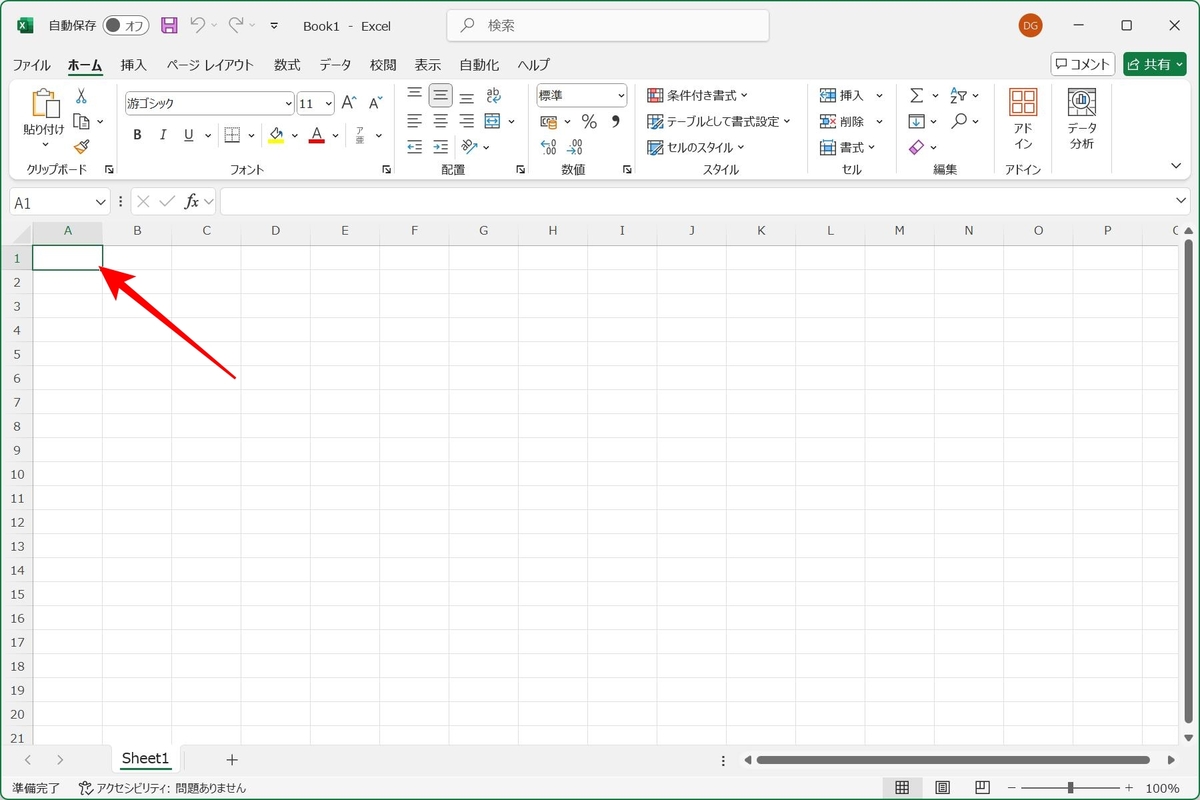Open テーブルとして書式設定 menu
Image resolution: width=1200 pixels, height=800 pixels.
click(x=718, y=122)
